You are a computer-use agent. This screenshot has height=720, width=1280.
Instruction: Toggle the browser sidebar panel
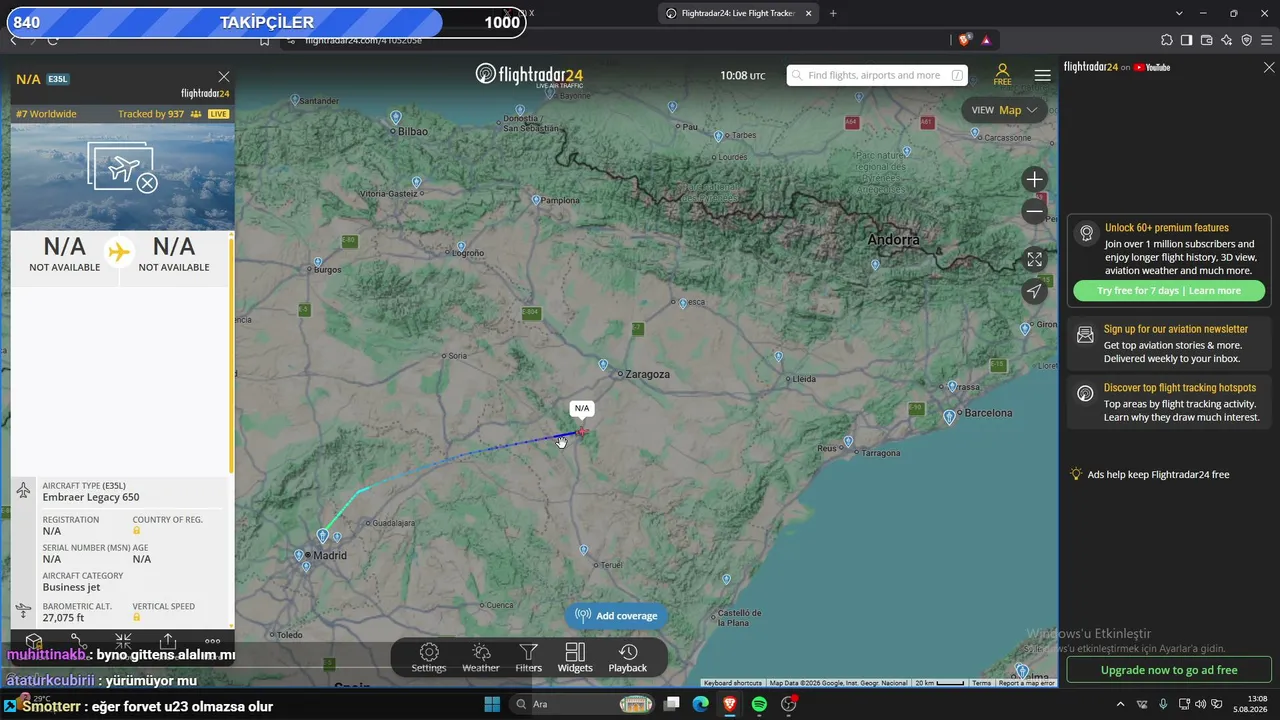[1187, 40]
